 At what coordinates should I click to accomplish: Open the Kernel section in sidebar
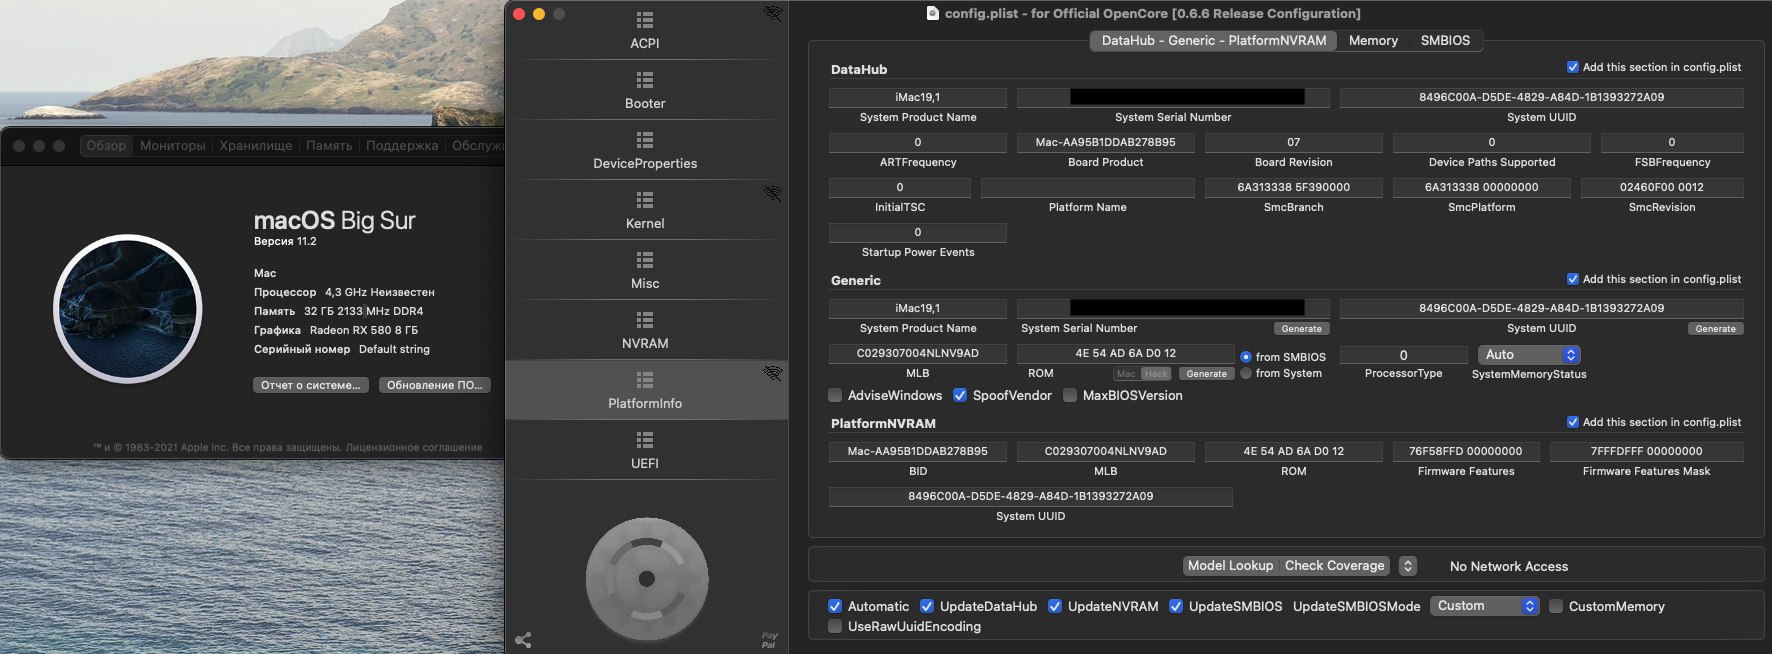(x=645, y=210)
